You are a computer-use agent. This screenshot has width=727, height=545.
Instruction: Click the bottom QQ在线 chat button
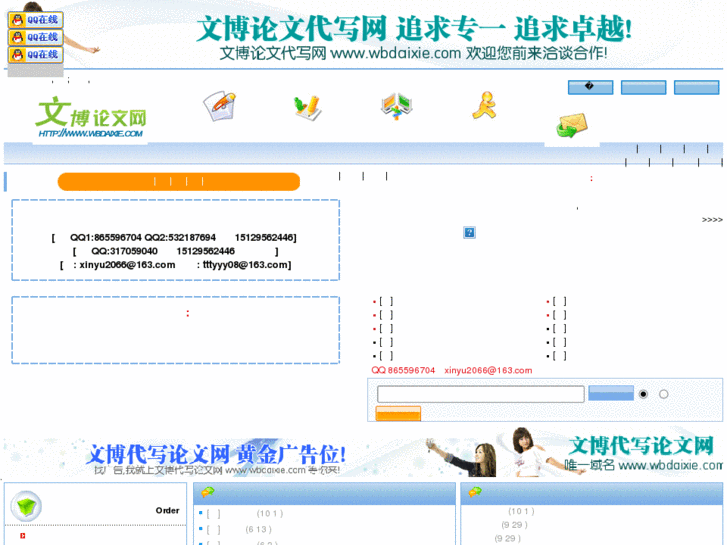point(35,55)
